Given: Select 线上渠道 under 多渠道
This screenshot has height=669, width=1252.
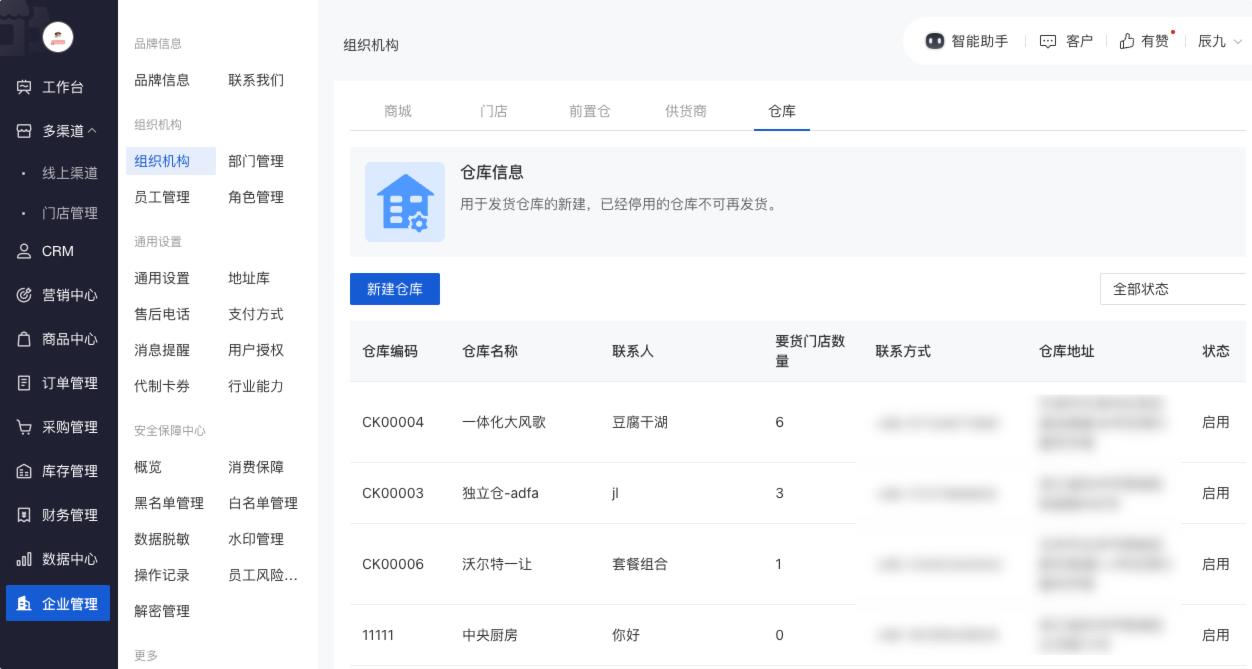Looking at the screenshot, I should click(x=69, y=173).
